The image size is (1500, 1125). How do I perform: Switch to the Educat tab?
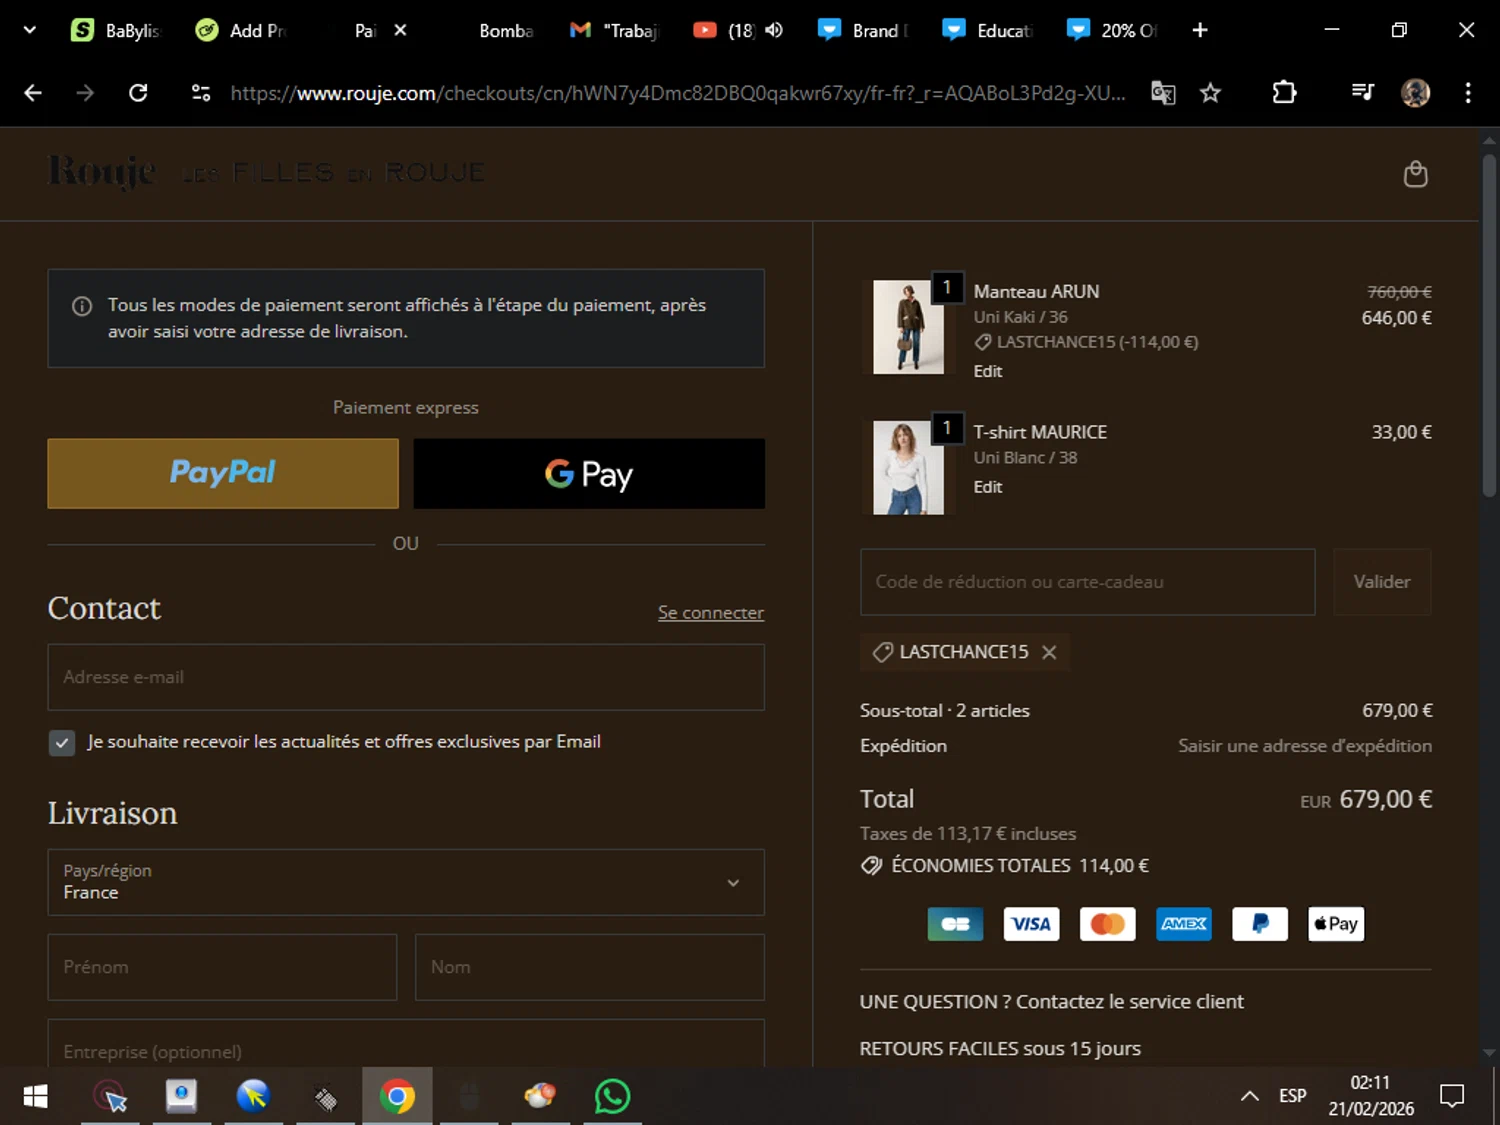pos(987,30)
